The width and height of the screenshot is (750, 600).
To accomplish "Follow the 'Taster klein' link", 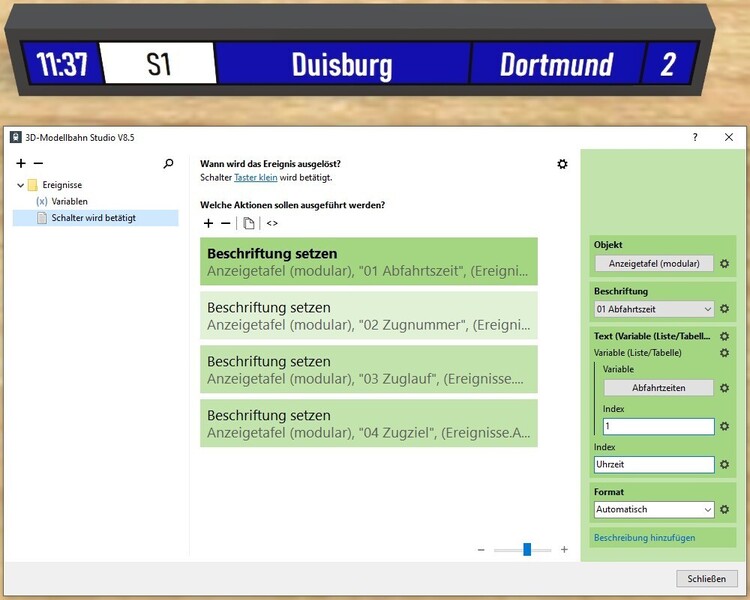I will pos(255,178).
